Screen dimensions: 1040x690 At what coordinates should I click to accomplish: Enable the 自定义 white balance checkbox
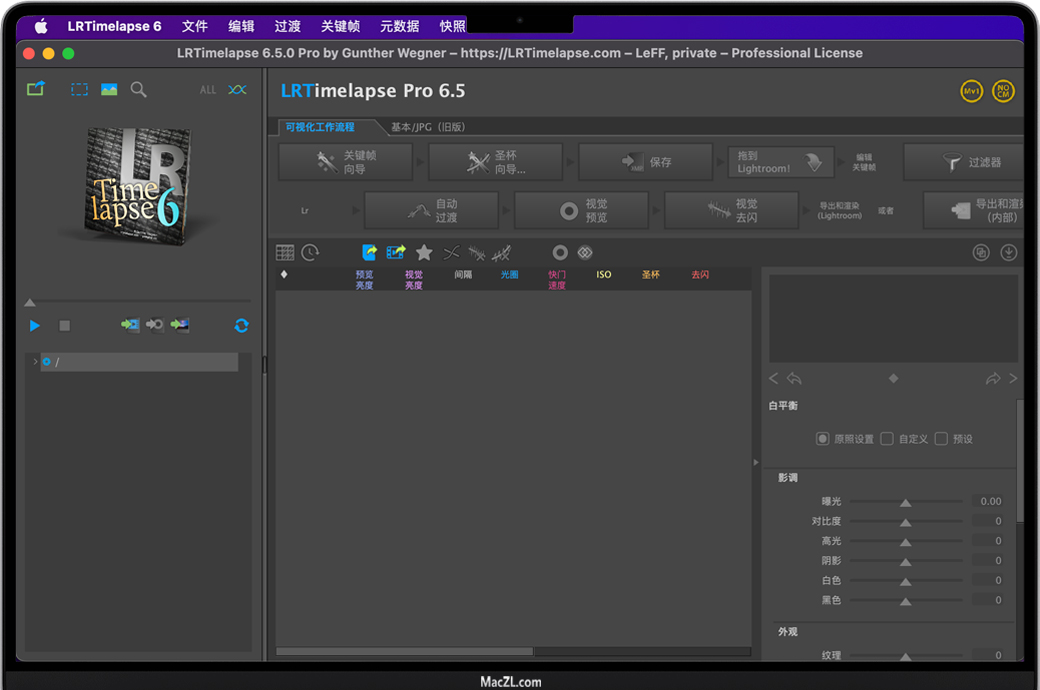click(887, 439)
